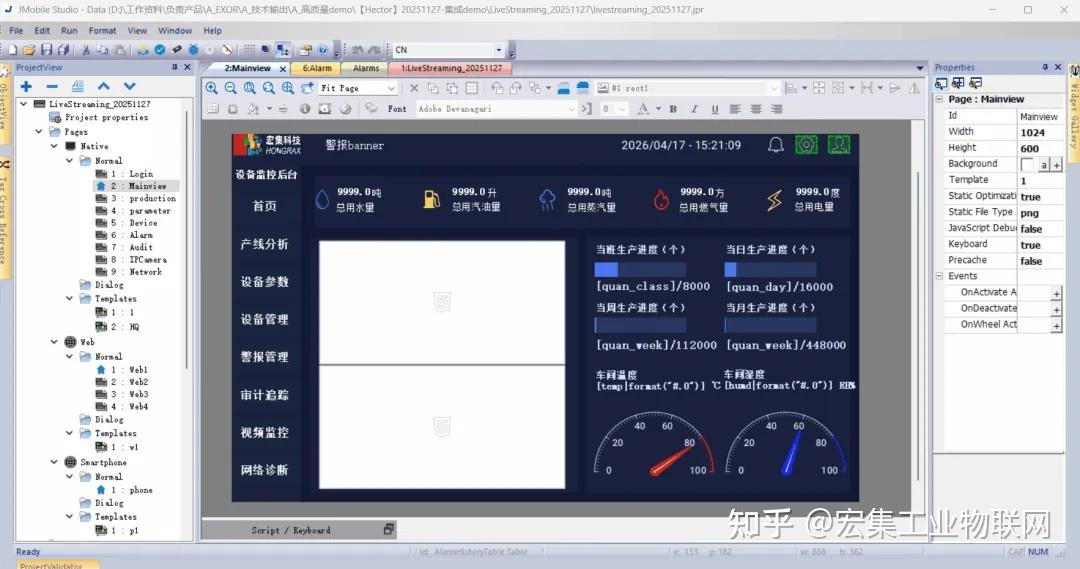
Task: Pin the Properties panel
Action: point(1045,68)
